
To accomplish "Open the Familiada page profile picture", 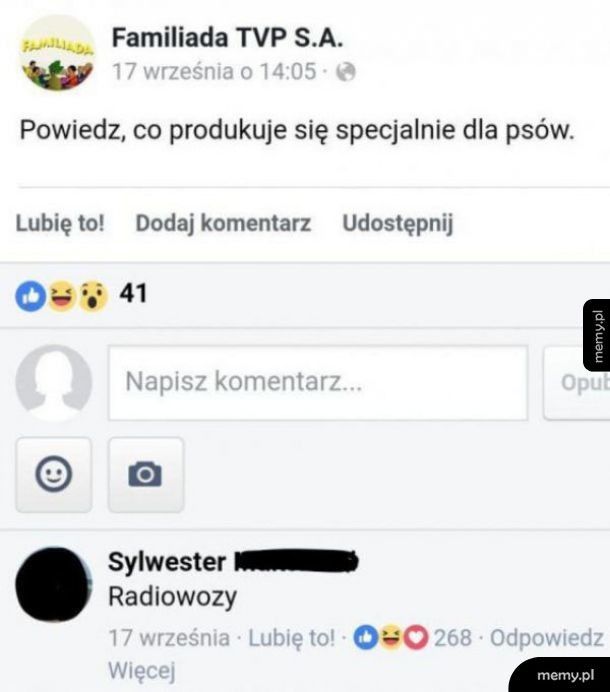I will (x=57, y=53).
